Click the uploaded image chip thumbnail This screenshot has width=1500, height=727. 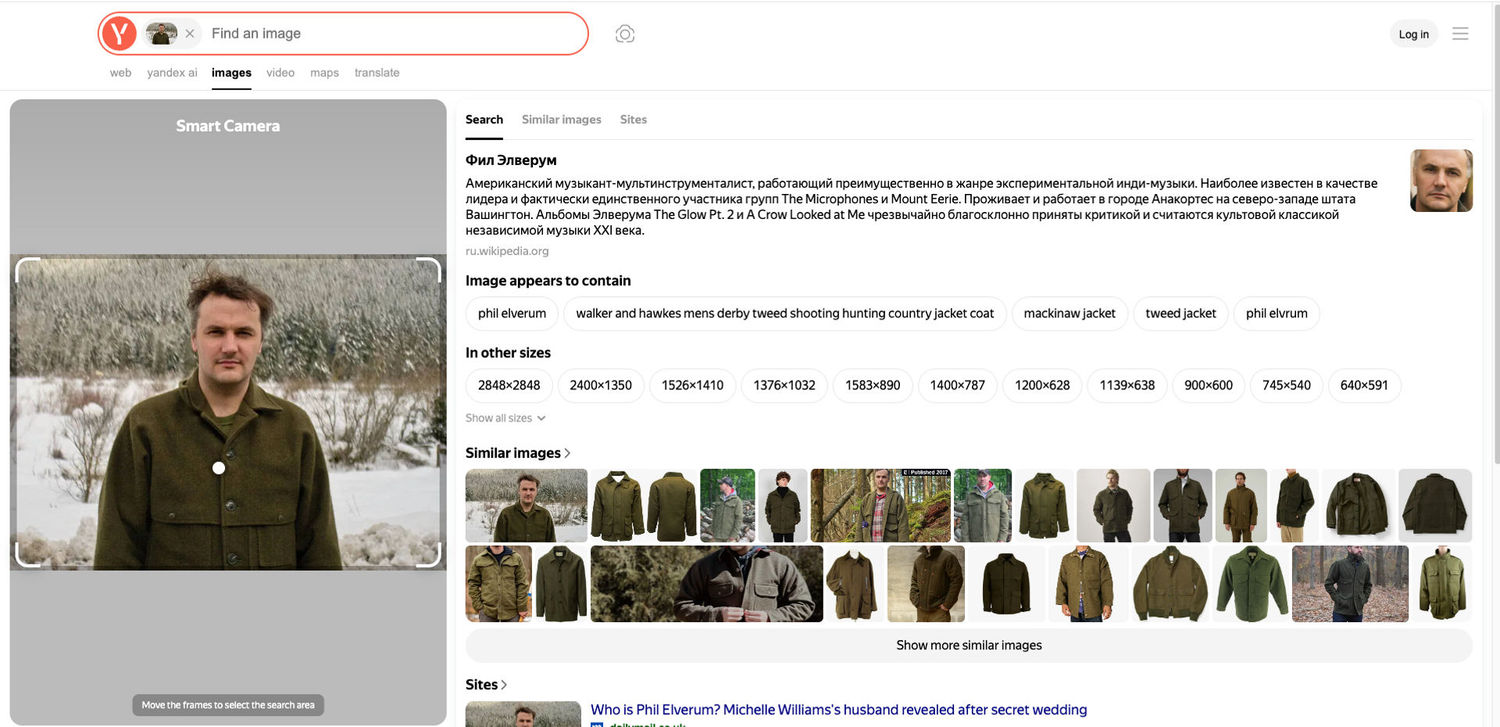[161, 34]
